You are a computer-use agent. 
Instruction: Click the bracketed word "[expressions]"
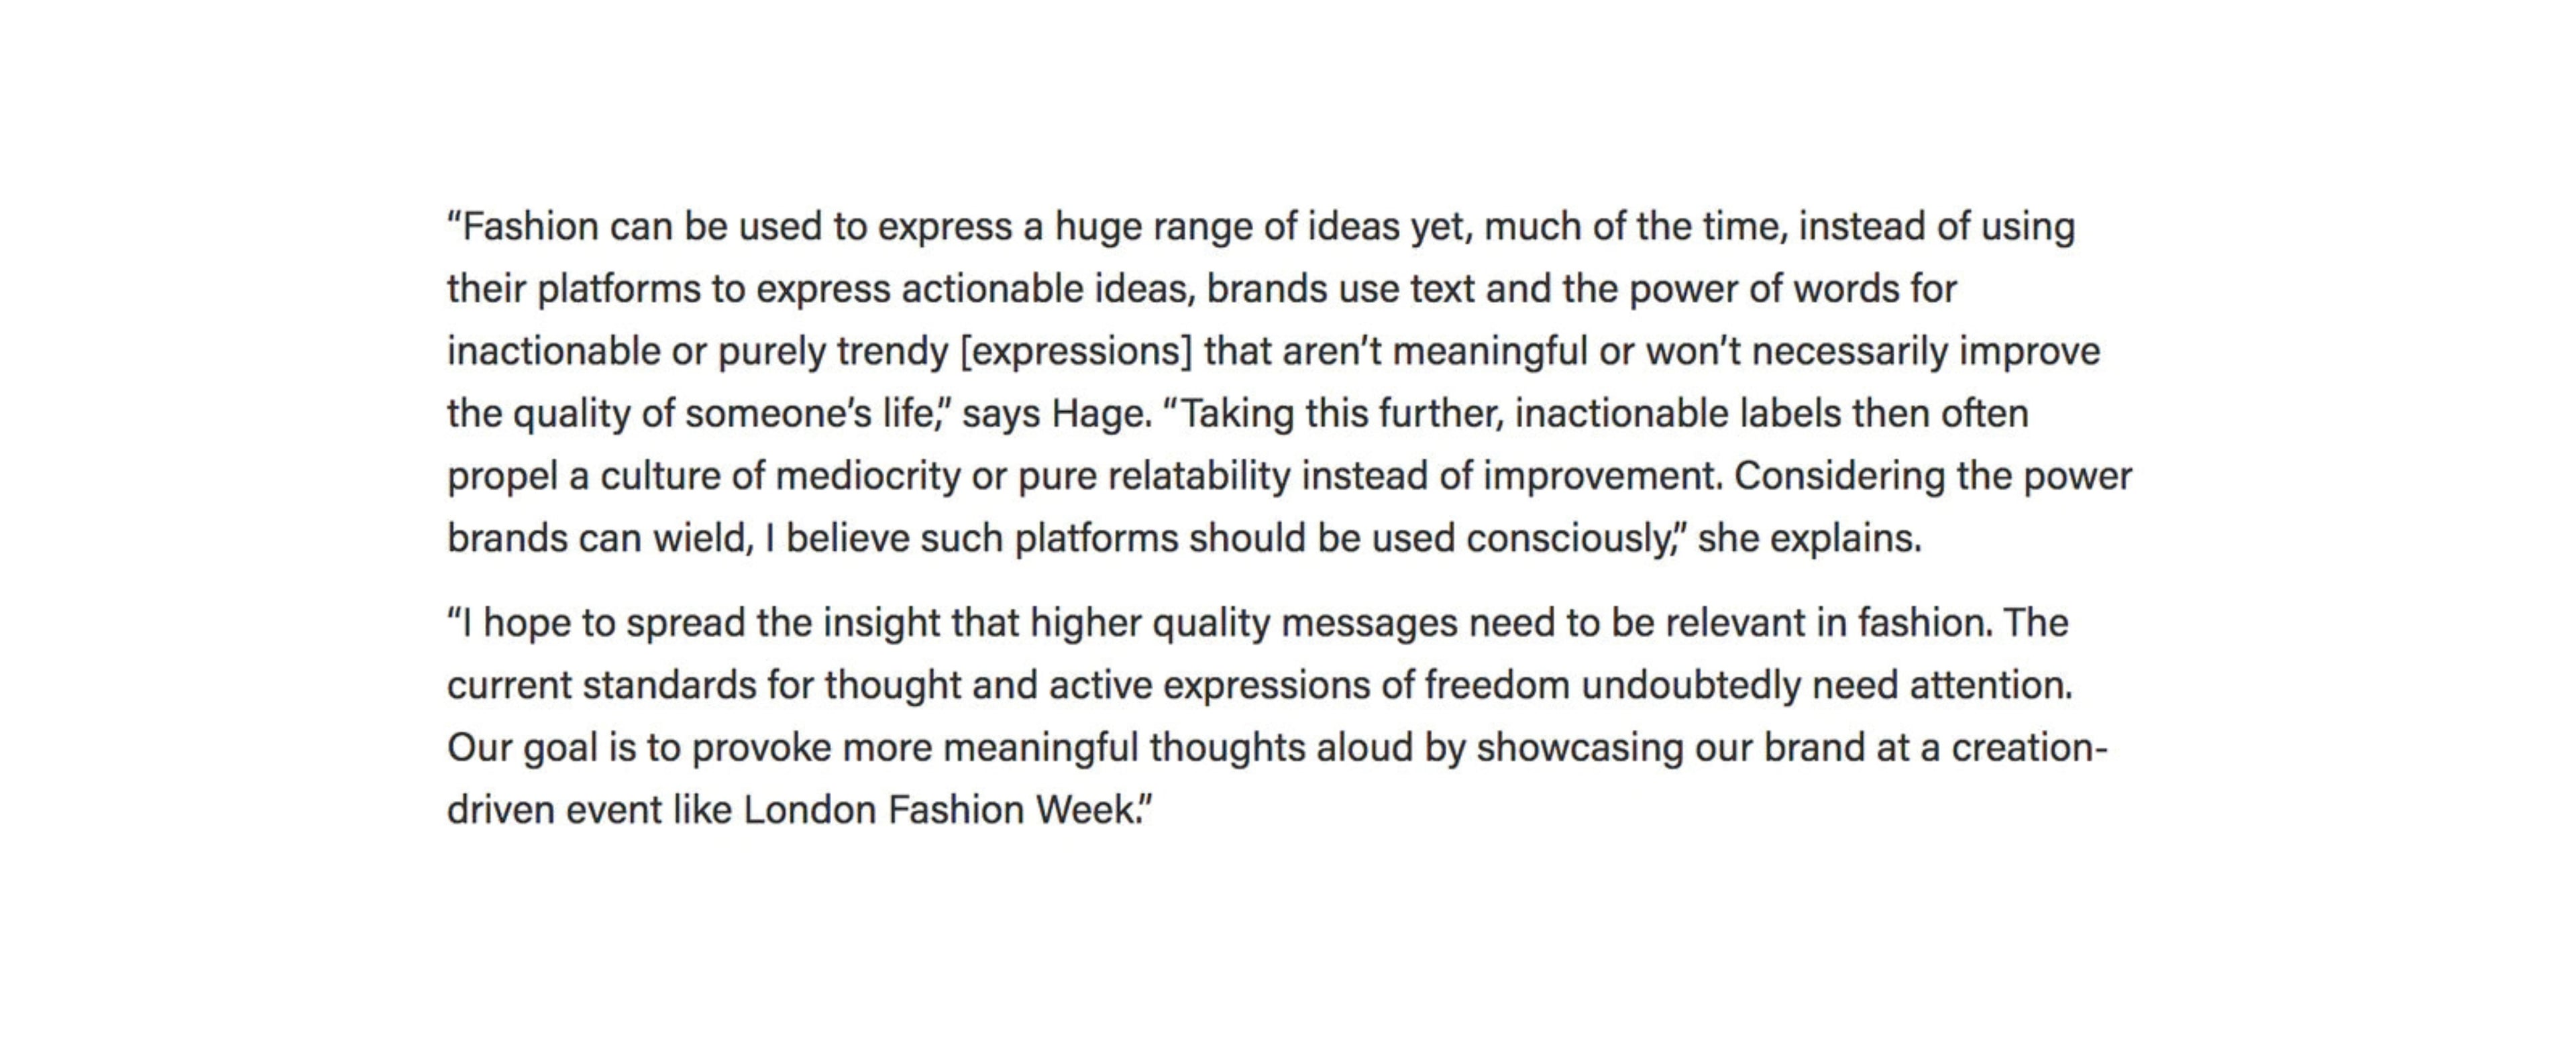1075,352
